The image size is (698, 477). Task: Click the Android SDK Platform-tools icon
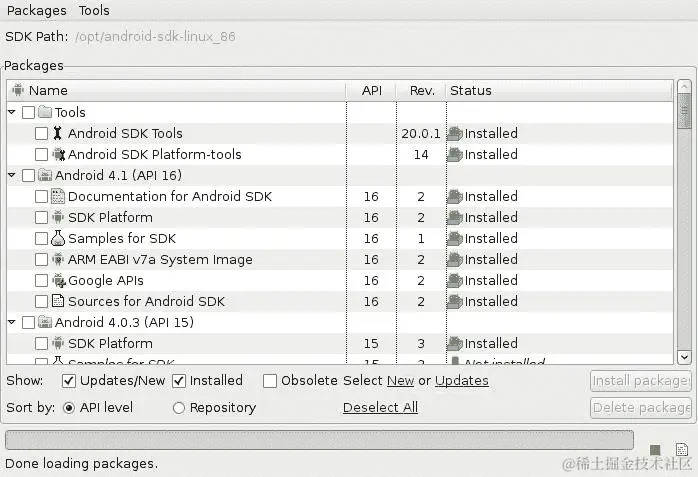coord(58,155)
